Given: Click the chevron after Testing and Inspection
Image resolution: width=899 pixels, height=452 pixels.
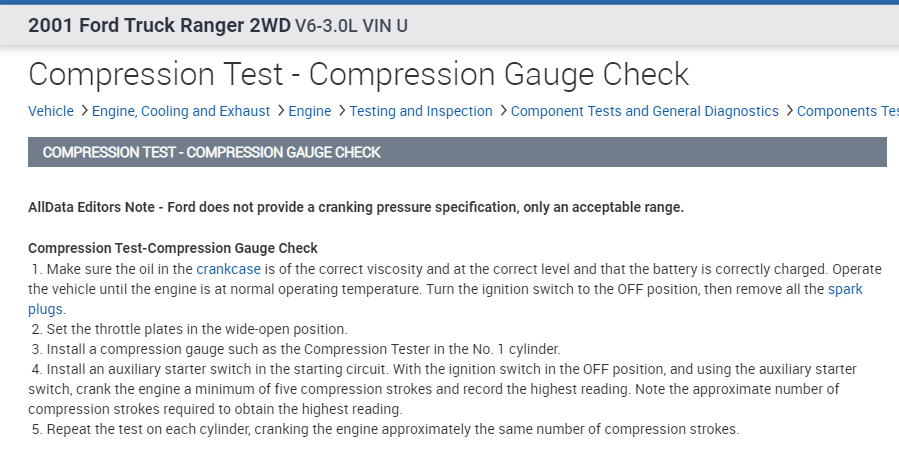Looking at the screenshot, I should point(502,111).
